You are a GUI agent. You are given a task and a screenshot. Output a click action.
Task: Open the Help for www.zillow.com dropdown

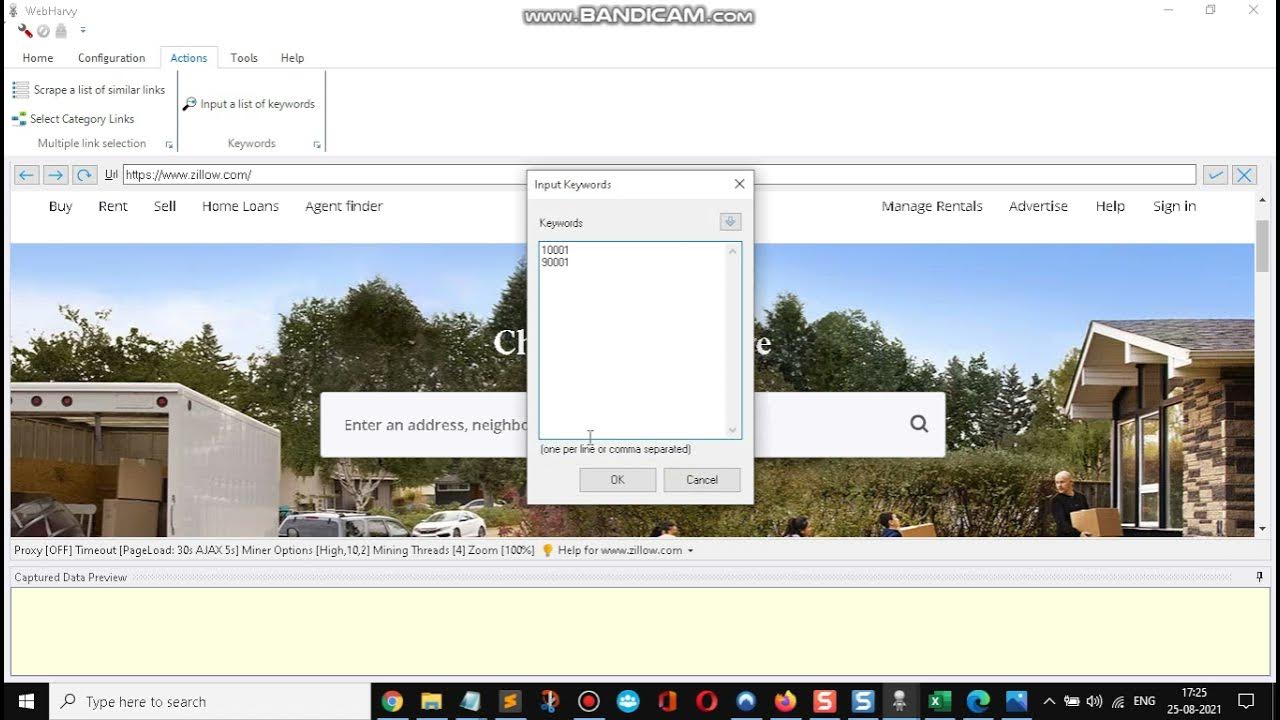[625, 551]
